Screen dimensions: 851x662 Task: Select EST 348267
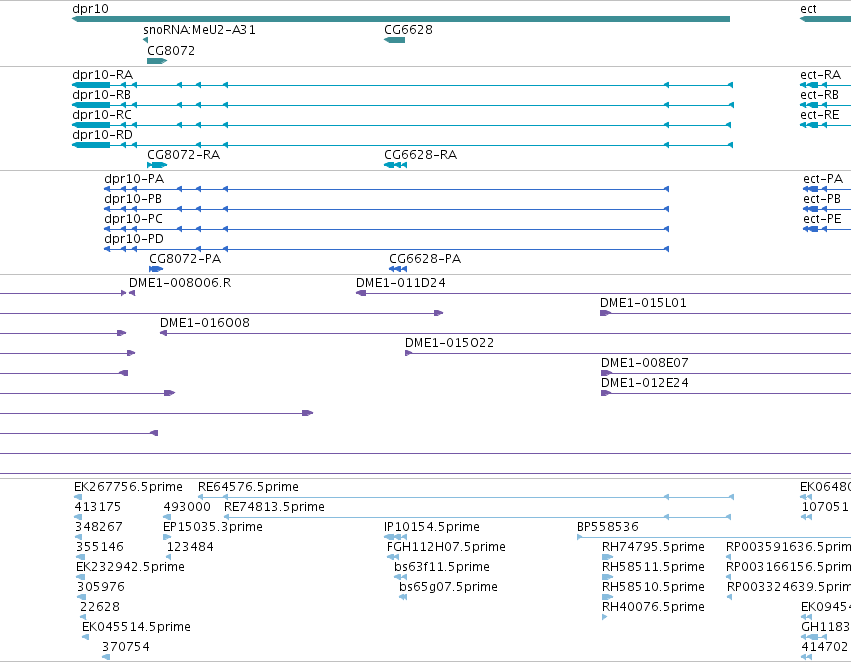tap(78, 538)
